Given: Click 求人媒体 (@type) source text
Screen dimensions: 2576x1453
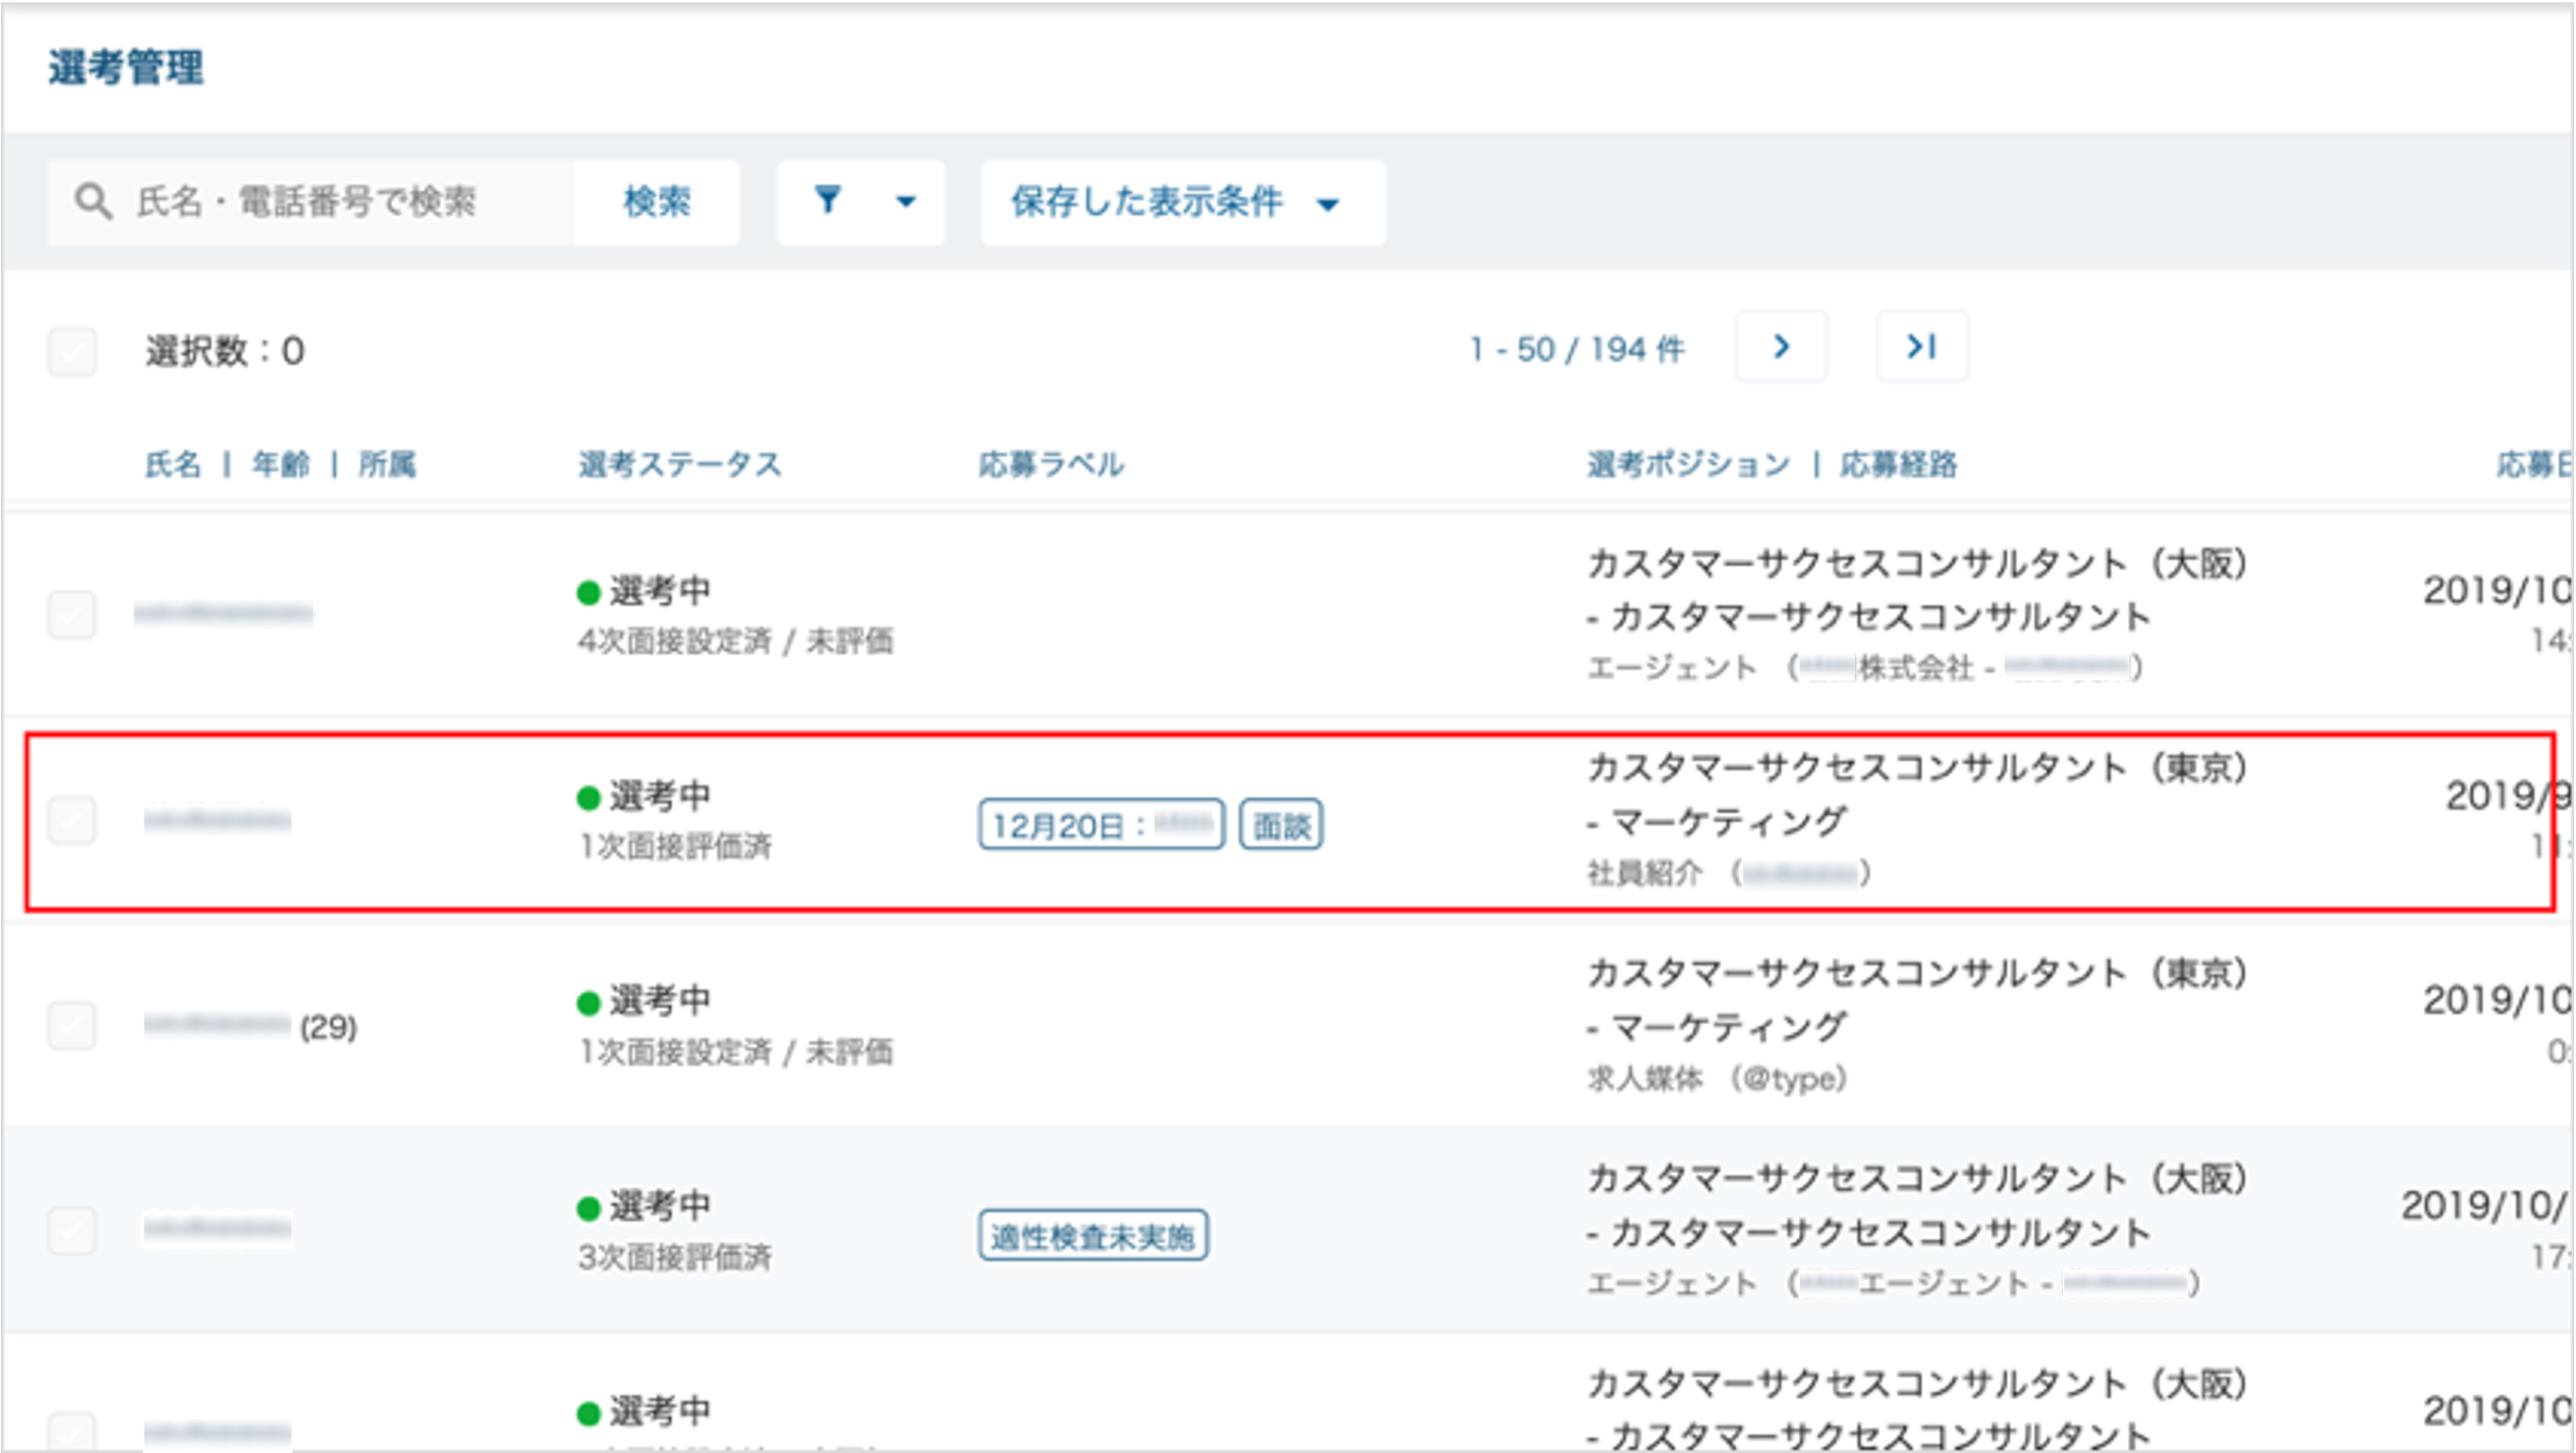Looking at the screenshot, I should [x=1716, y=1079].
